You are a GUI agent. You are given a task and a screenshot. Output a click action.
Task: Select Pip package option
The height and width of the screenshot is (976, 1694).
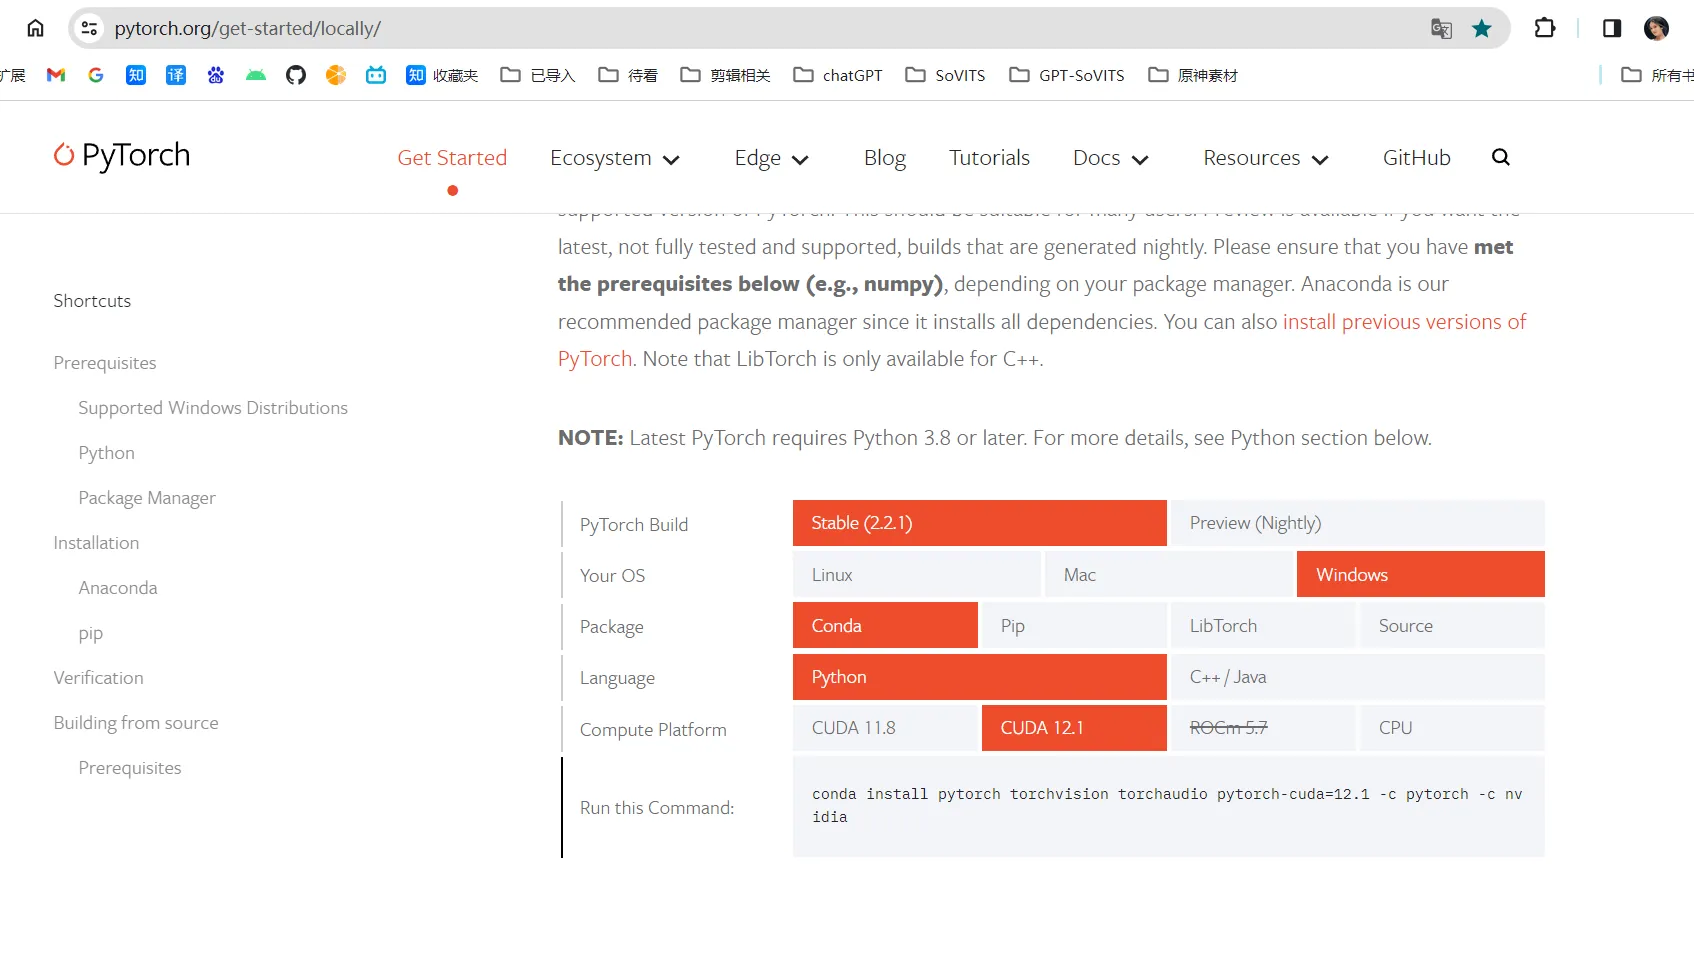click(x=1074, y=625)
